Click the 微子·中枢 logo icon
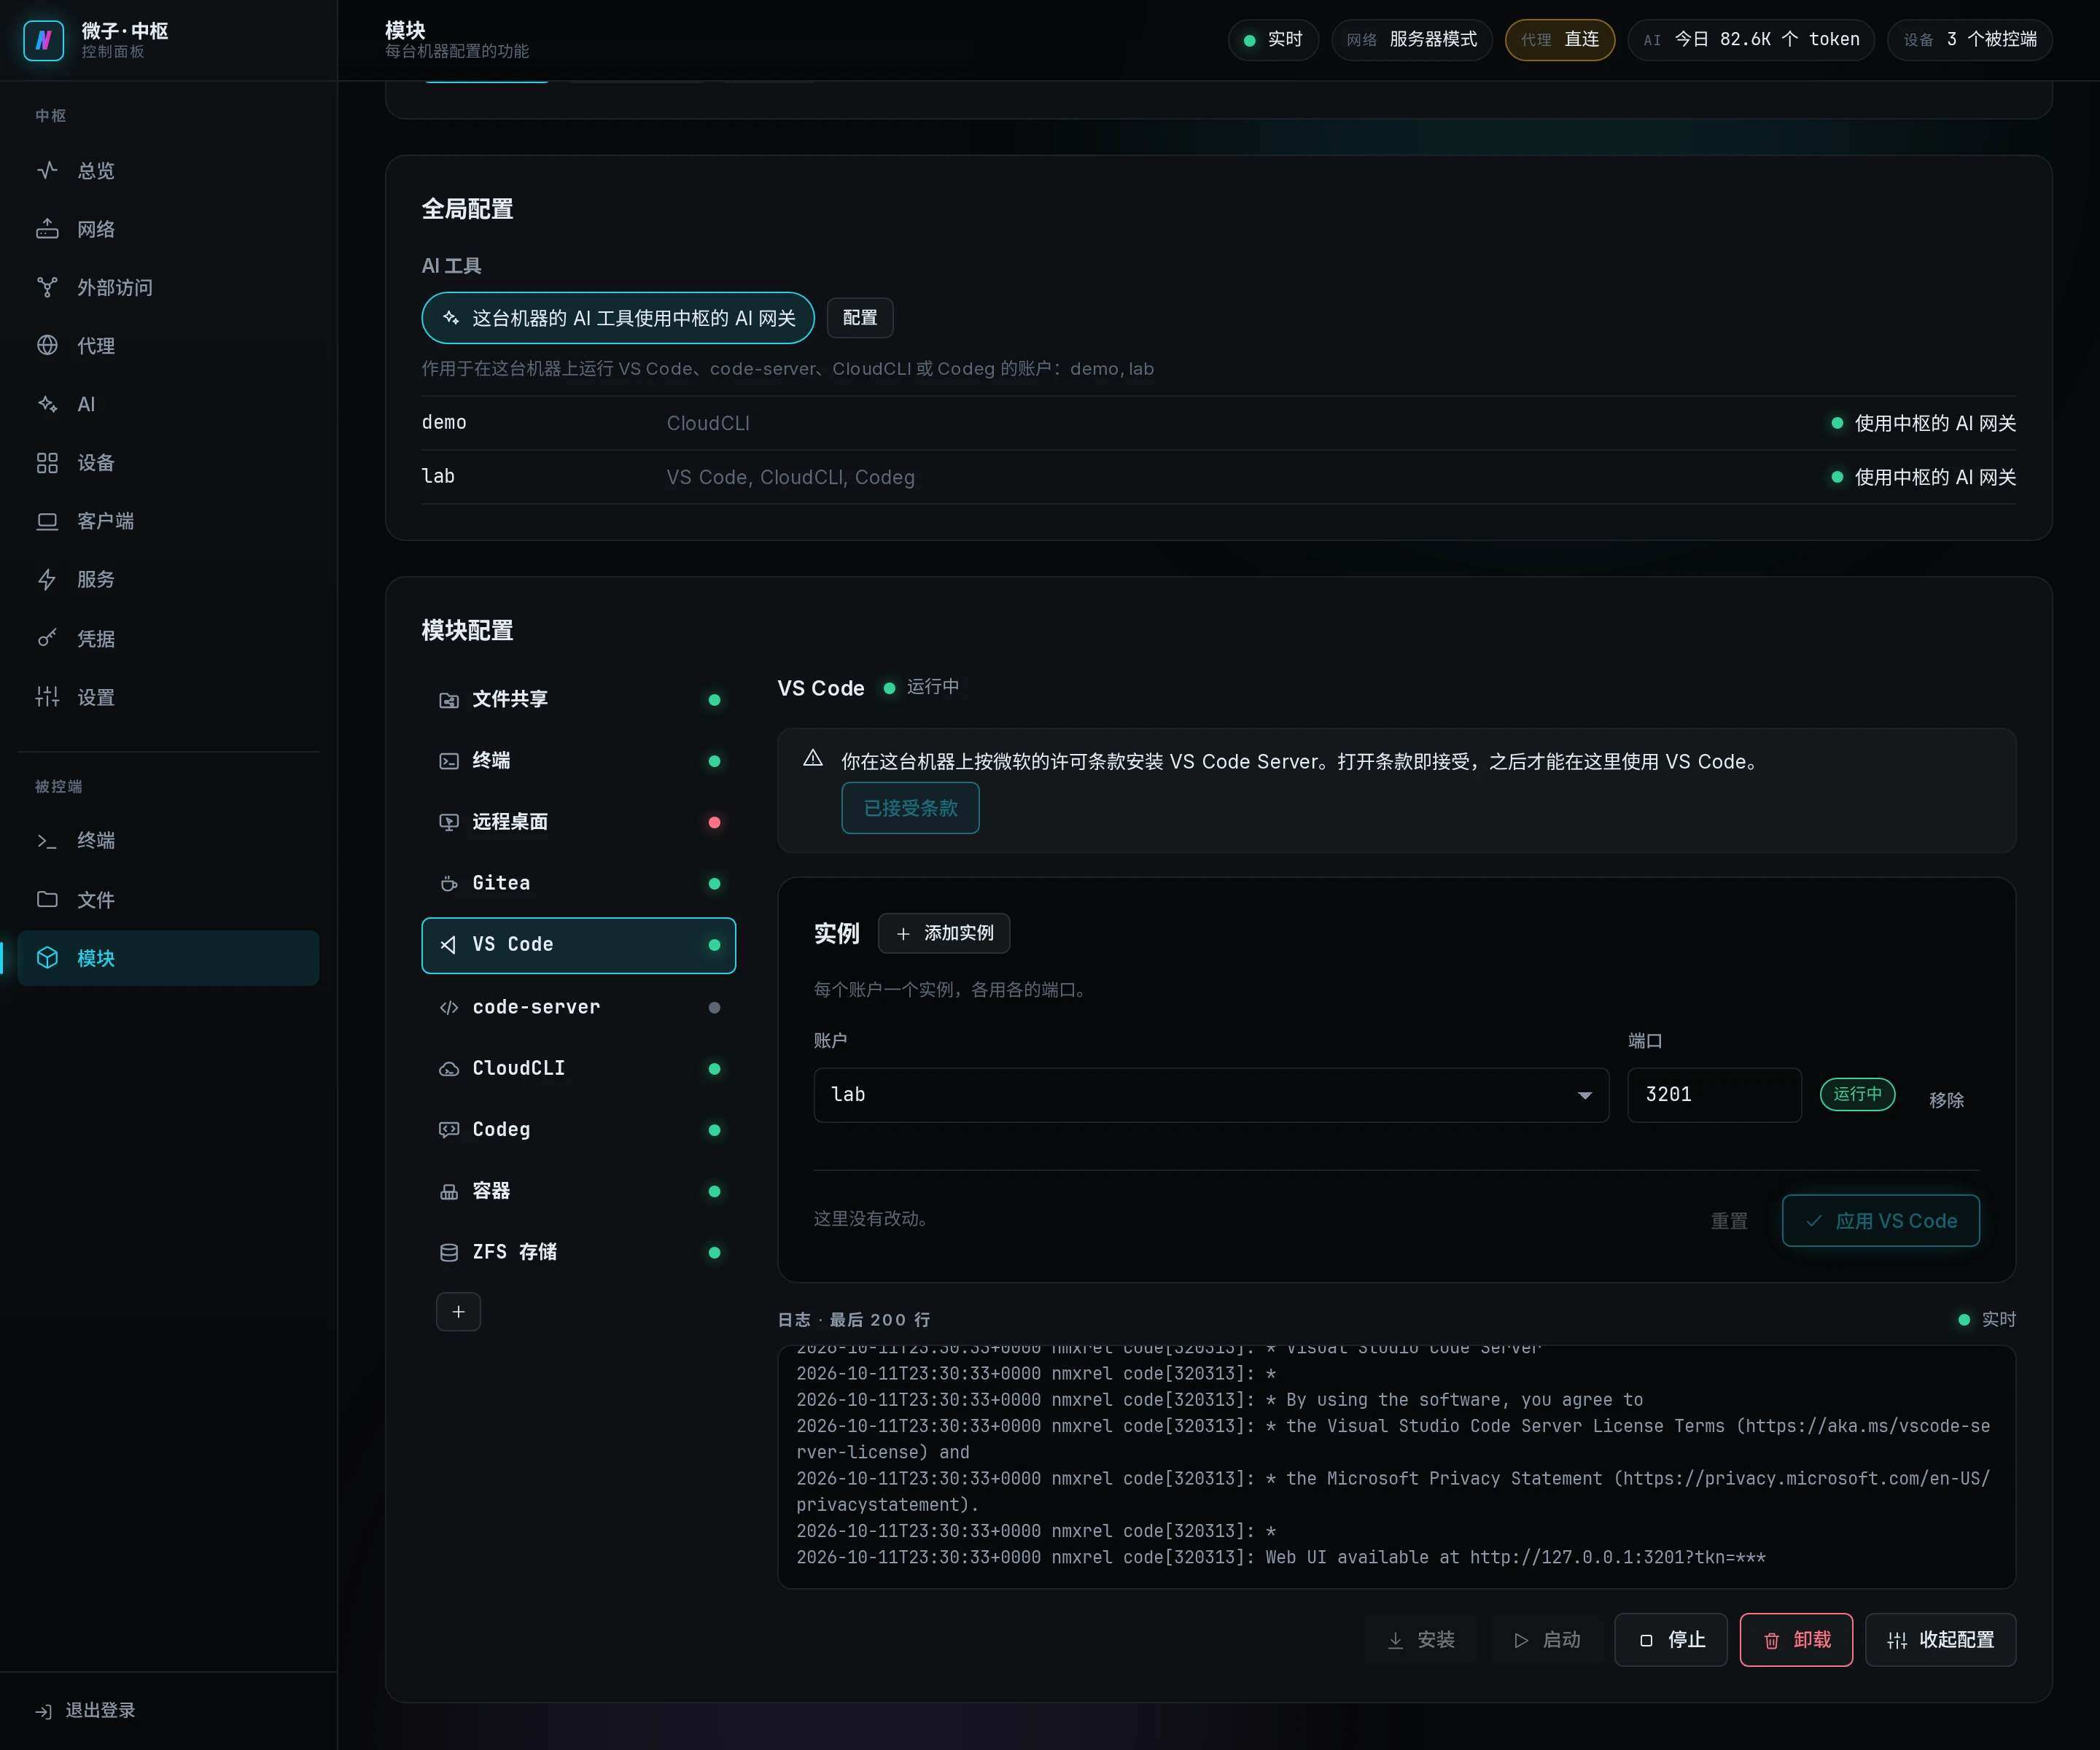 (x=43, y=40)
